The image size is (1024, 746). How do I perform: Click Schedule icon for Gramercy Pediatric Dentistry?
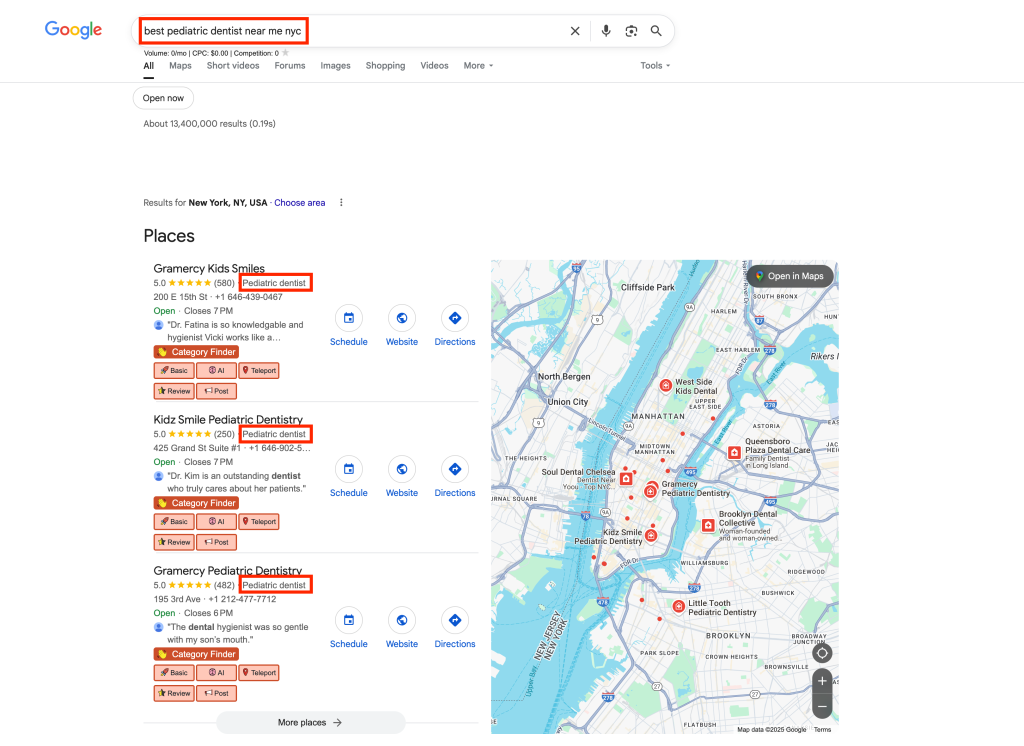[x=349, y=620]
